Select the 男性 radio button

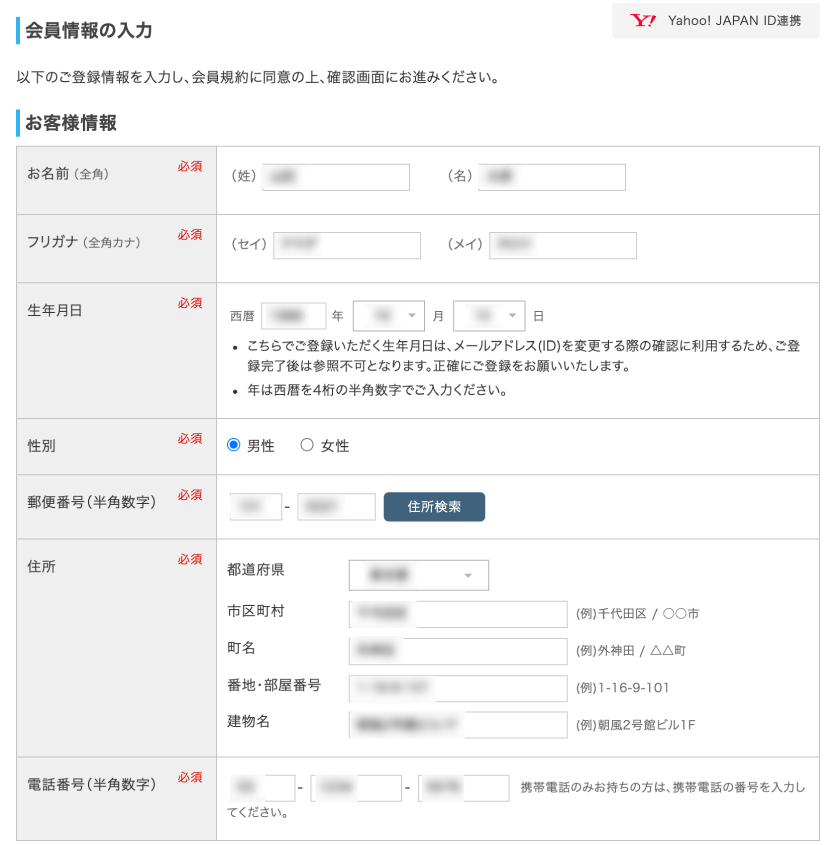[x=233, y=445]
